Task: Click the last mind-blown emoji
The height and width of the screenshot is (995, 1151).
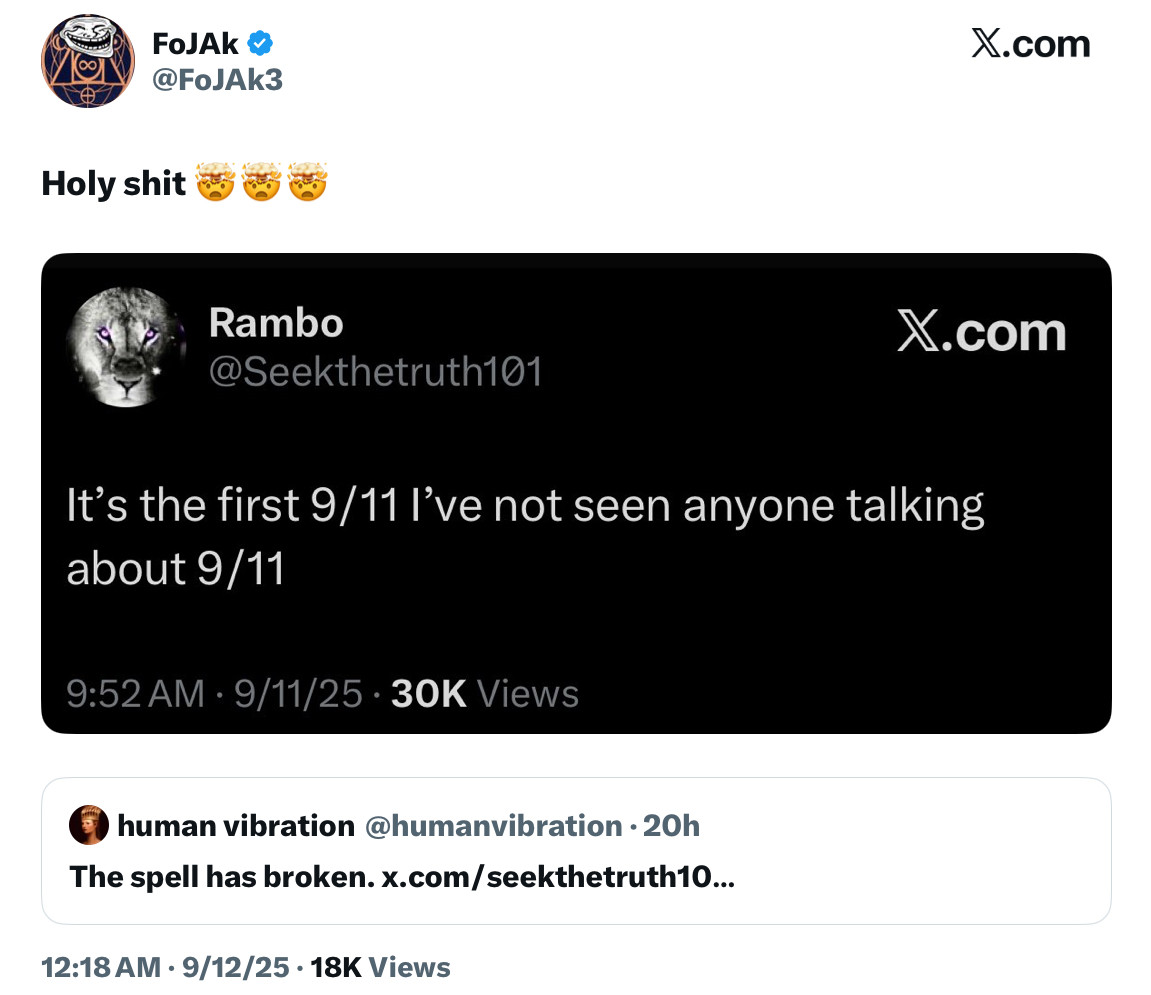Action: click(308, 184)
